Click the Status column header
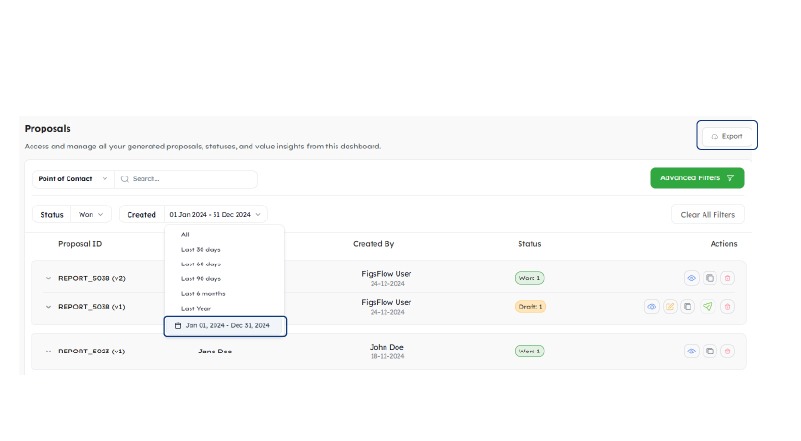The image size is (801, 441). (530, 244)
